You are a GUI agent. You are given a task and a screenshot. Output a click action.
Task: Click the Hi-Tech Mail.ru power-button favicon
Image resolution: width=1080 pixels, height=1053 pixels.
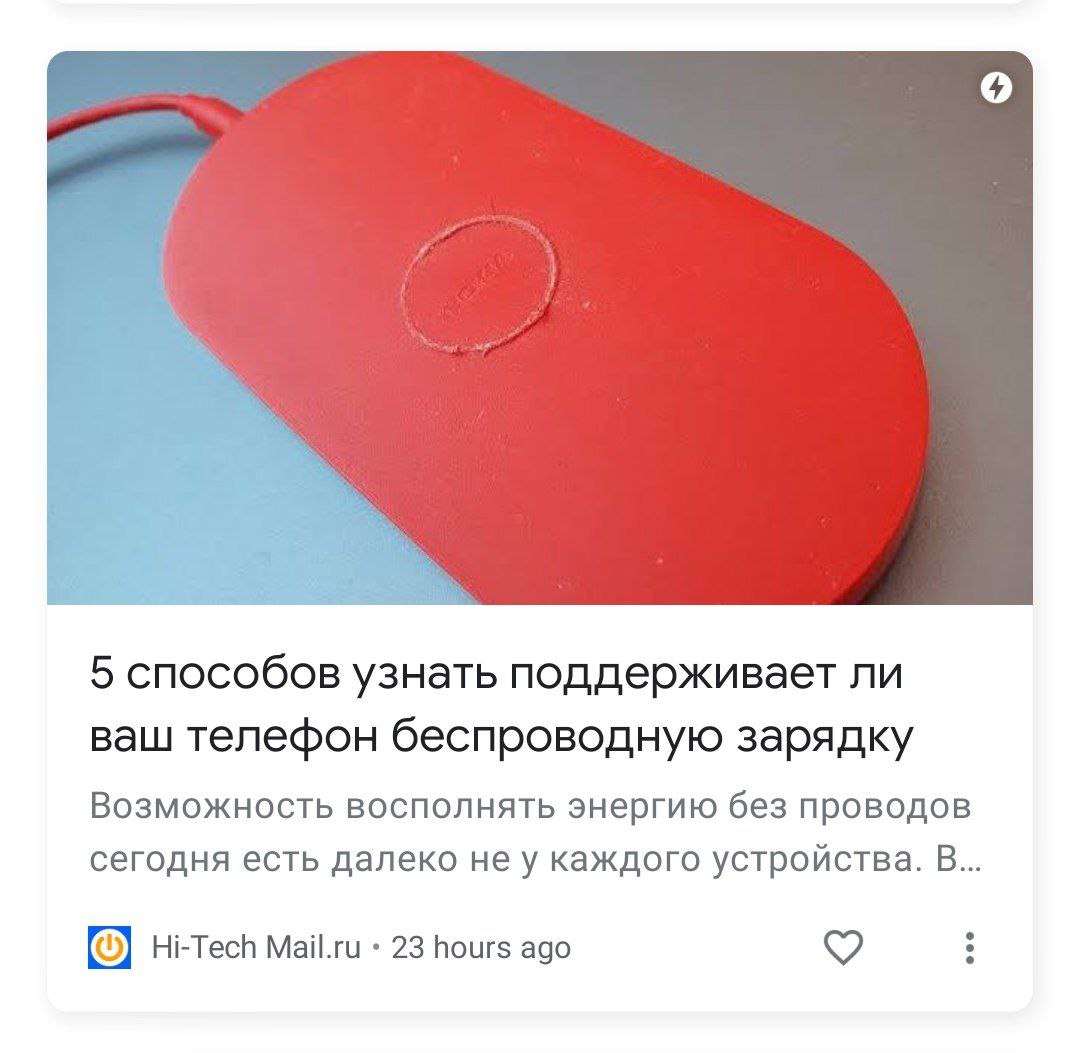(x=109, y=948)
